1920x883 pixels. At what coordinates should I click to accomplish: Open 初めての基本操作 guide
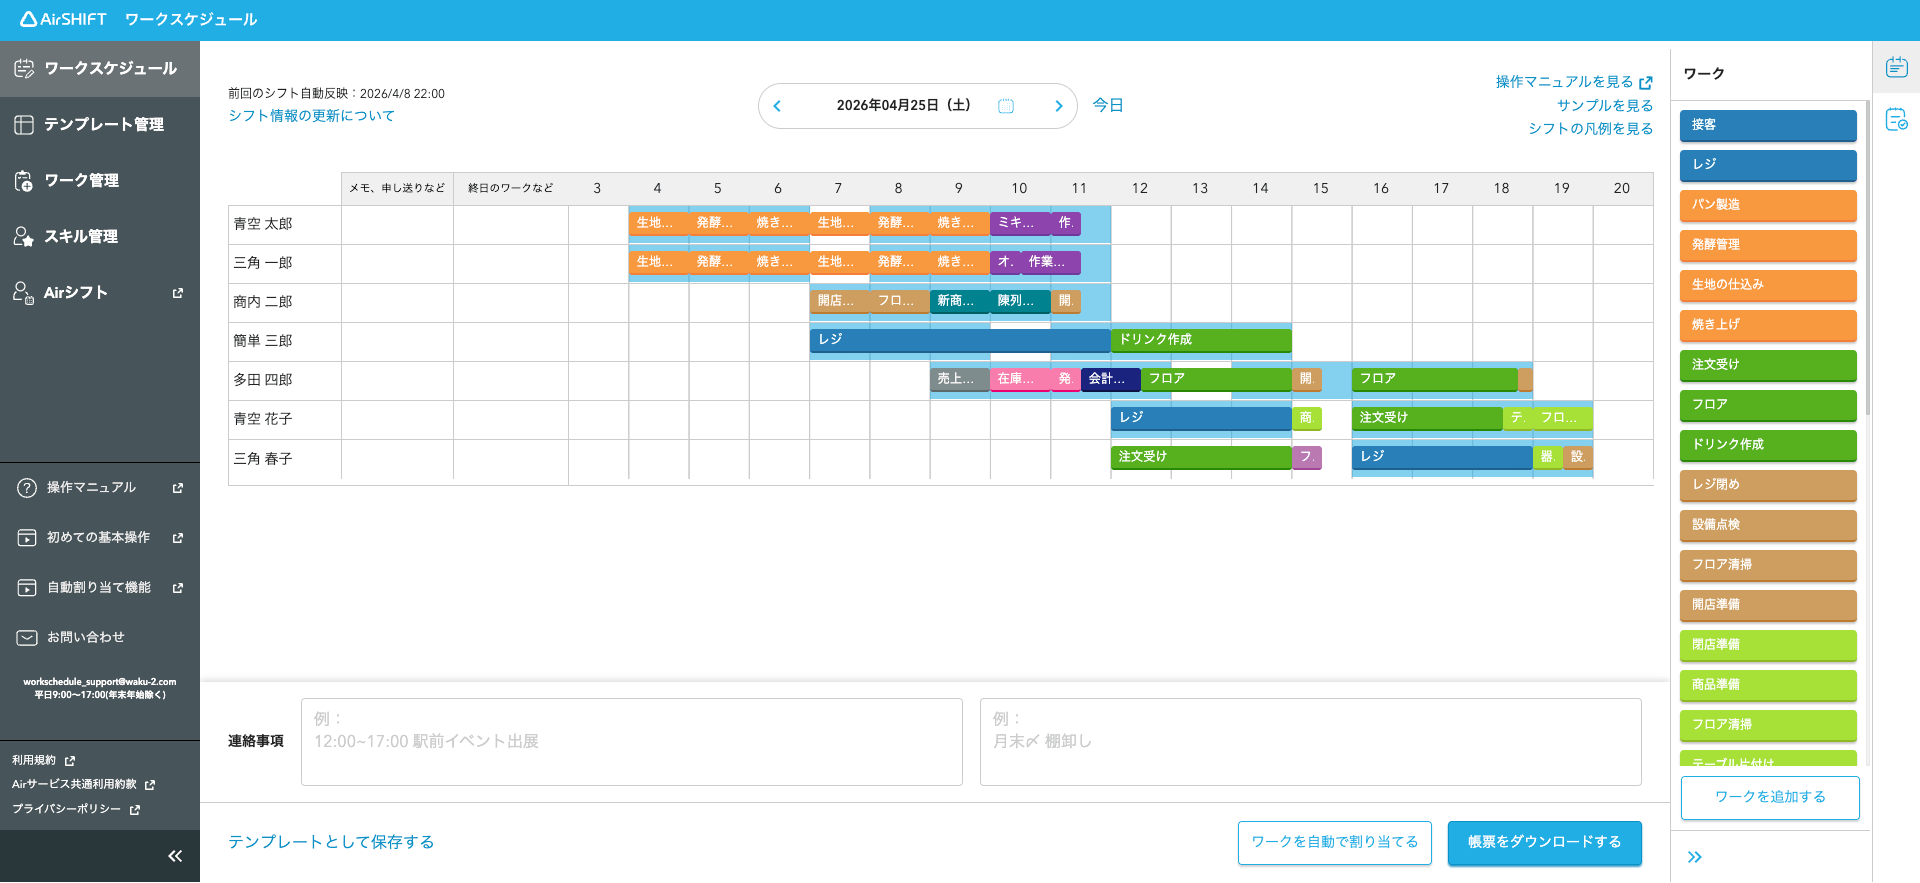coord(100,537)
